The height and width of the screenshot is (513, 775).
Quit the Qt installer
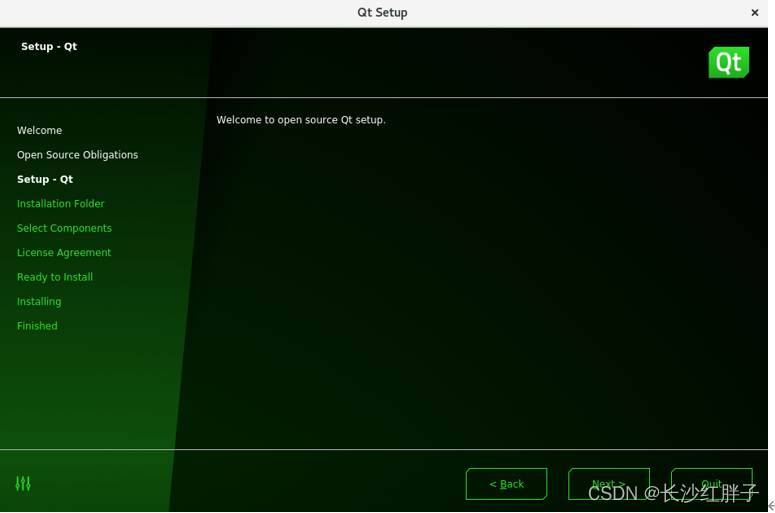pyautogui.click(x=712, y=484)
